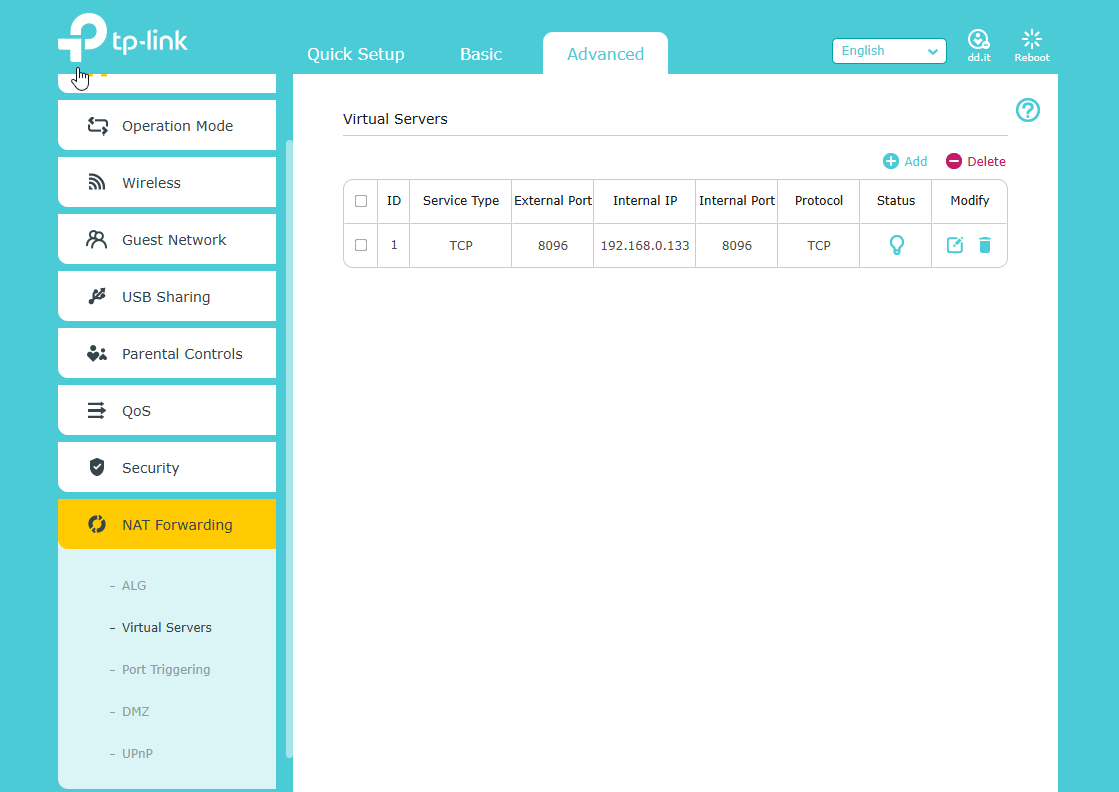Toggle the status light bulb for entry 1
Screen dimensions: 1119x792
(x=896, y=245)
